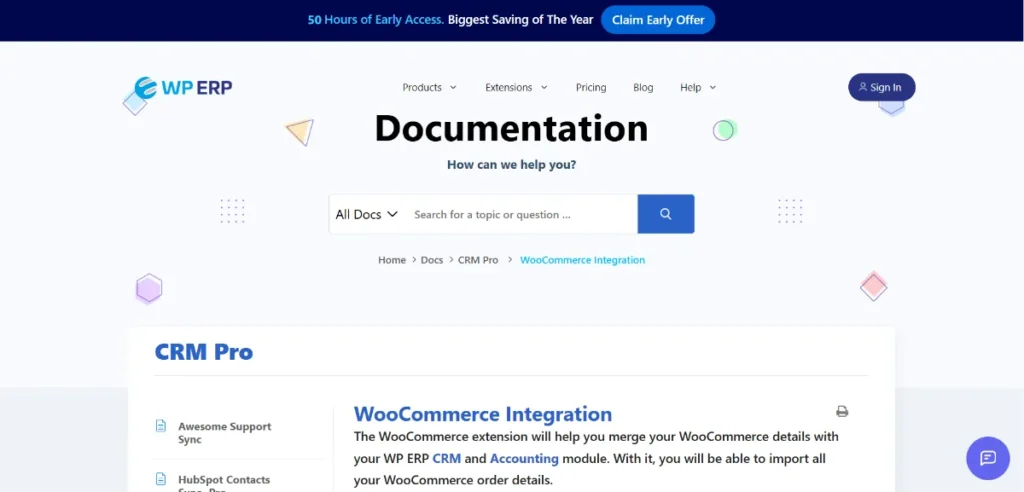Click the print page icon
1024x492 pixels.
click(842, 411)
